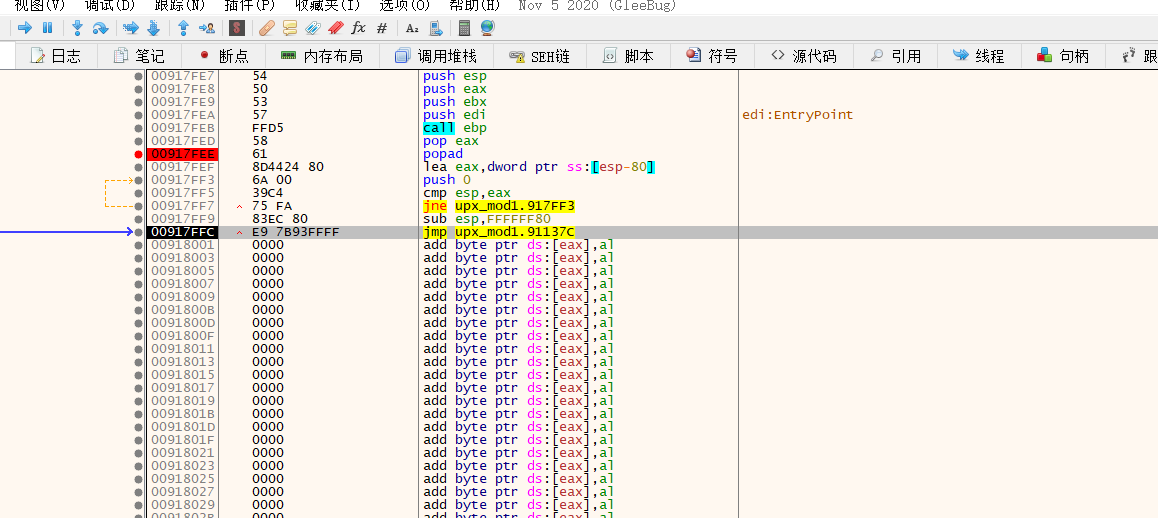Click the Run Till Return icon
The image size is (1158, 518).
pyautogui.click(x=184, y=28)
